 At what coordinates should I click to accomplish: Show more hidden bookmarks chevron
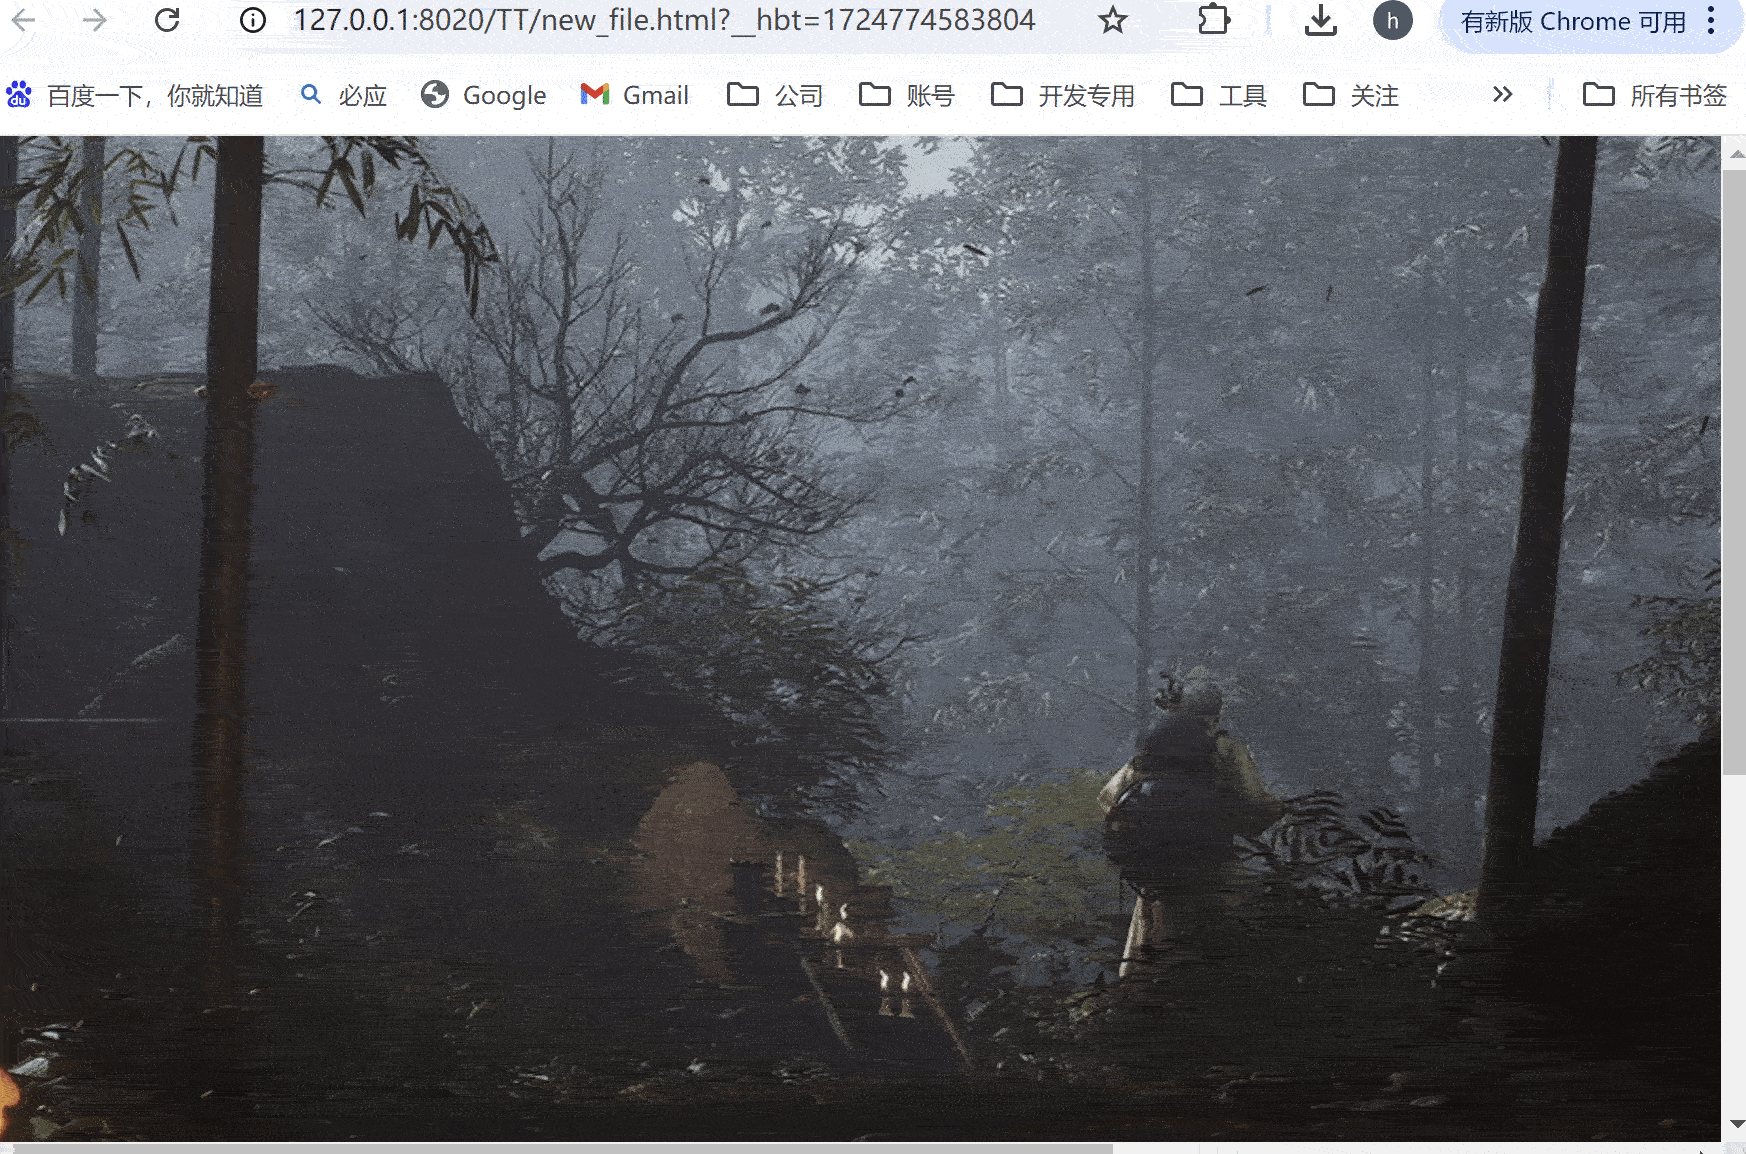click(1502, 95)
